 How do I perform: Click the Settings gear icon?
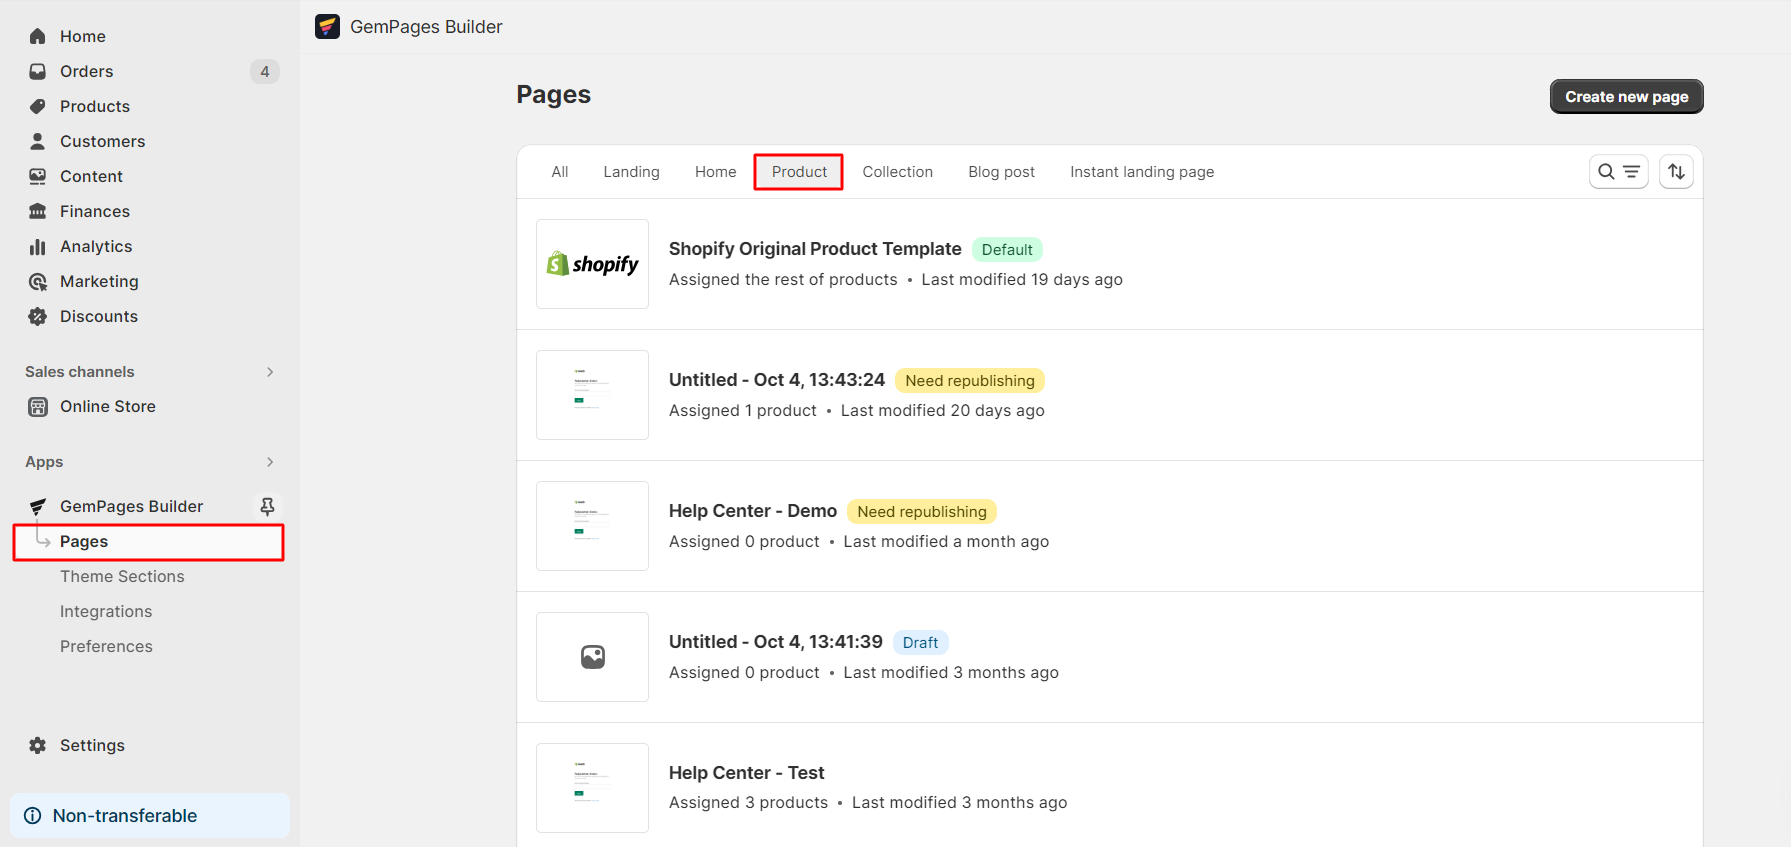38,745
